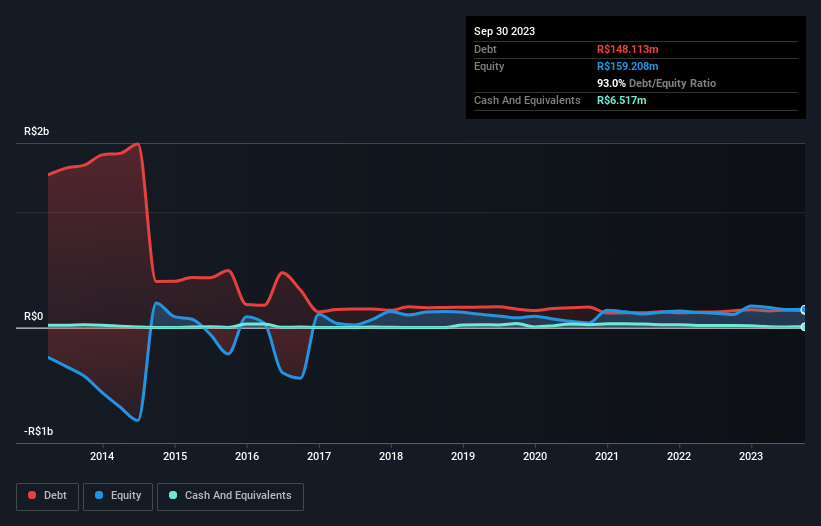Click Cash And Equivalents label in tooltip
821x526 pixels.
[527, 100]
